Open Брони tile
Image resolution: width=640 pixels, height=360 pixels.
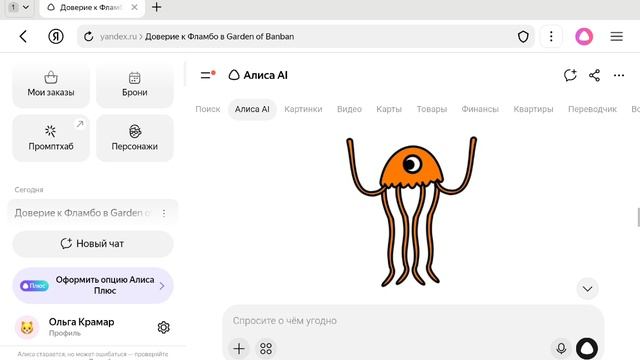tap(135, 85)
